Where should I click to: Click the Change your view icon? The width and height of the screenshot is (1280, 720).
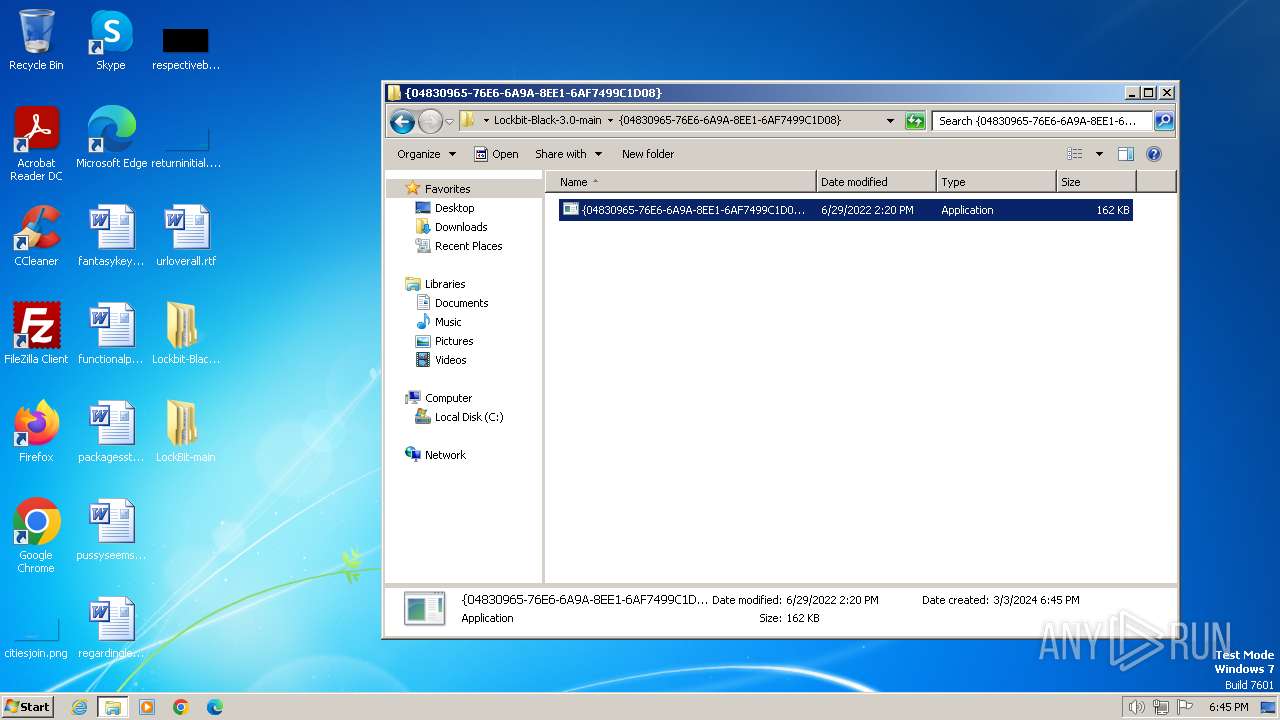pyautogui.click(x=1075, y=154)
